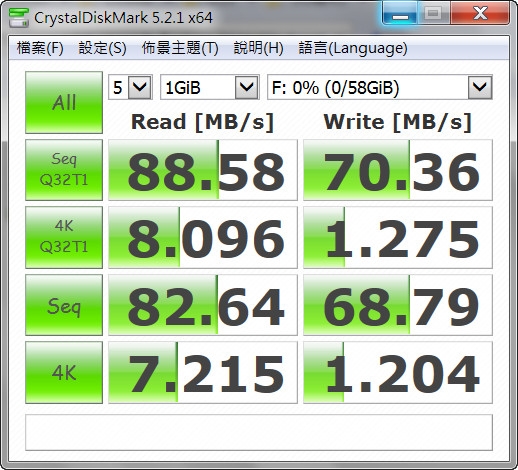The width and height of the screenshot is (518, 470).
Task: Run all benchmarks with the All button
Action: coord(64,102)
